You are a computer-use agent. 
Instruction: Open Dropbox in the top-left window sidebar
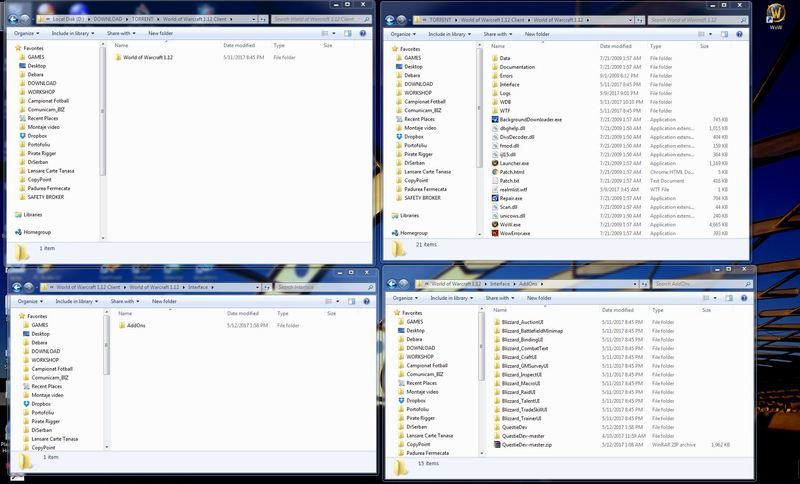[x=39, y=136]
